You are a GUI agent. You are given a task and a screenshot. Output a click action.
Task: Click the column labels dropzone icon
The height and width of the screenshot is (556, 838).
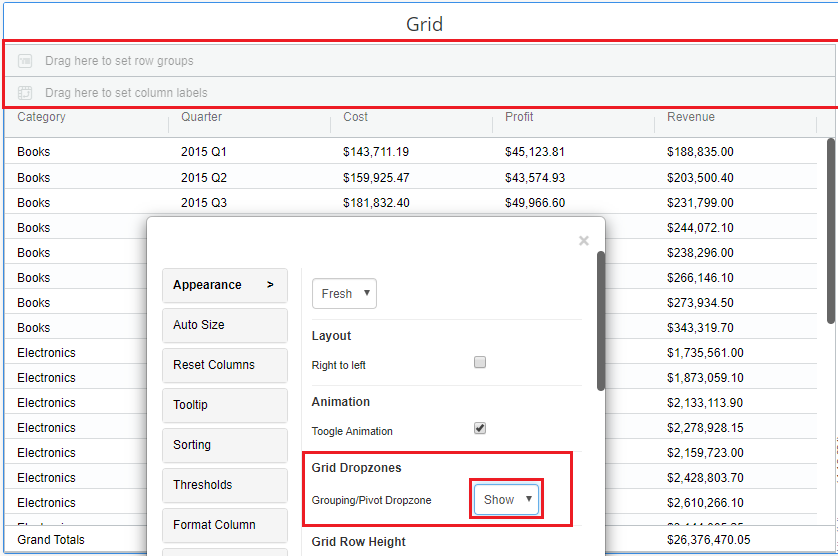click(25, 93)
